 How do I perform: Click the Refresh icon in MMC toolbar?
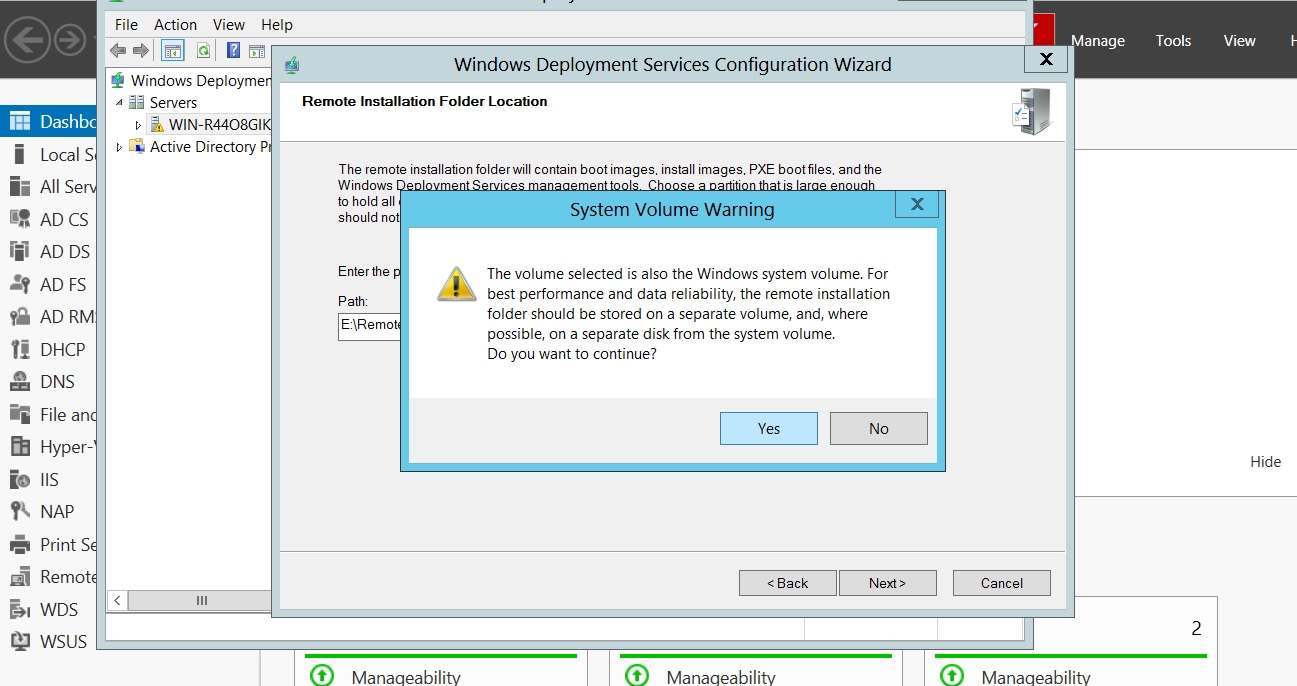[203, 51]
